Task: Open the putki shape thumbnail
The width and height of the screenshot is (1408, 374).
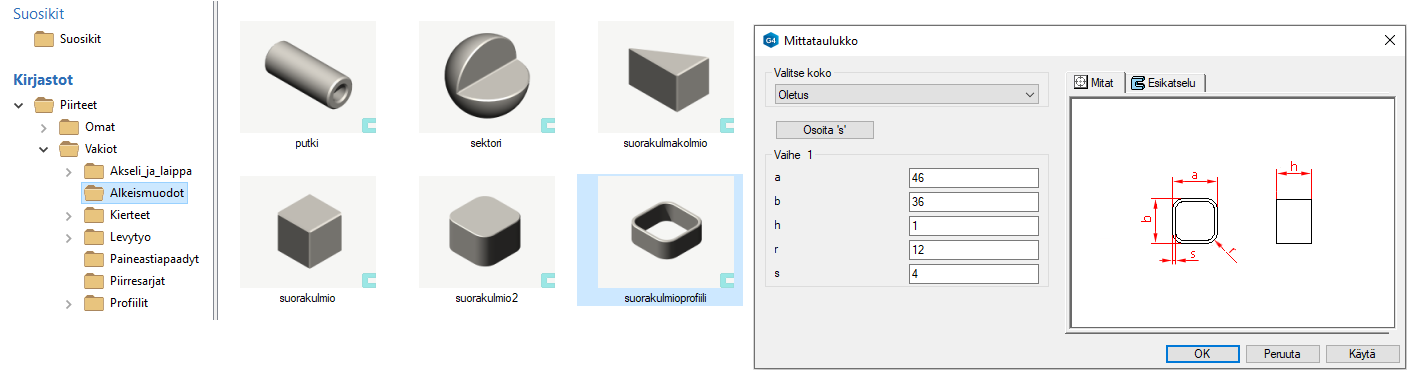Action: (x=308, y=77)
